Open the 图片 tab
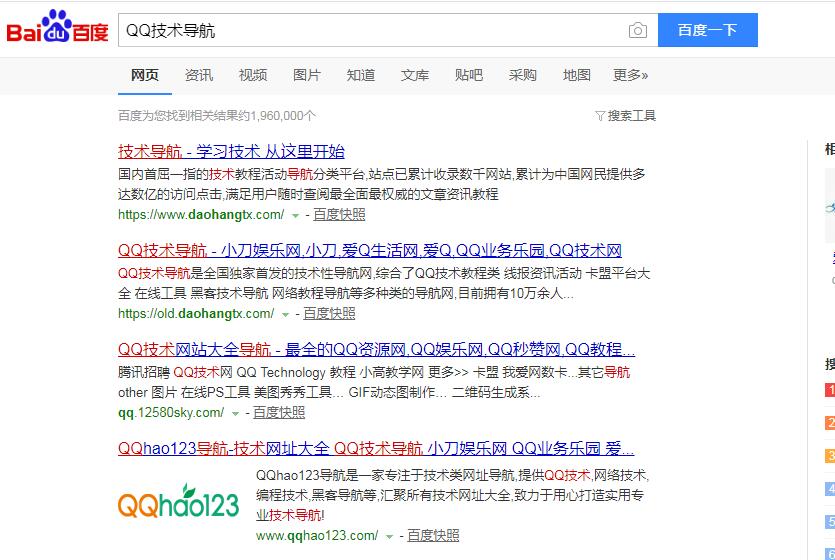Viewport: 835px width, 560px height. click(307, 75)
